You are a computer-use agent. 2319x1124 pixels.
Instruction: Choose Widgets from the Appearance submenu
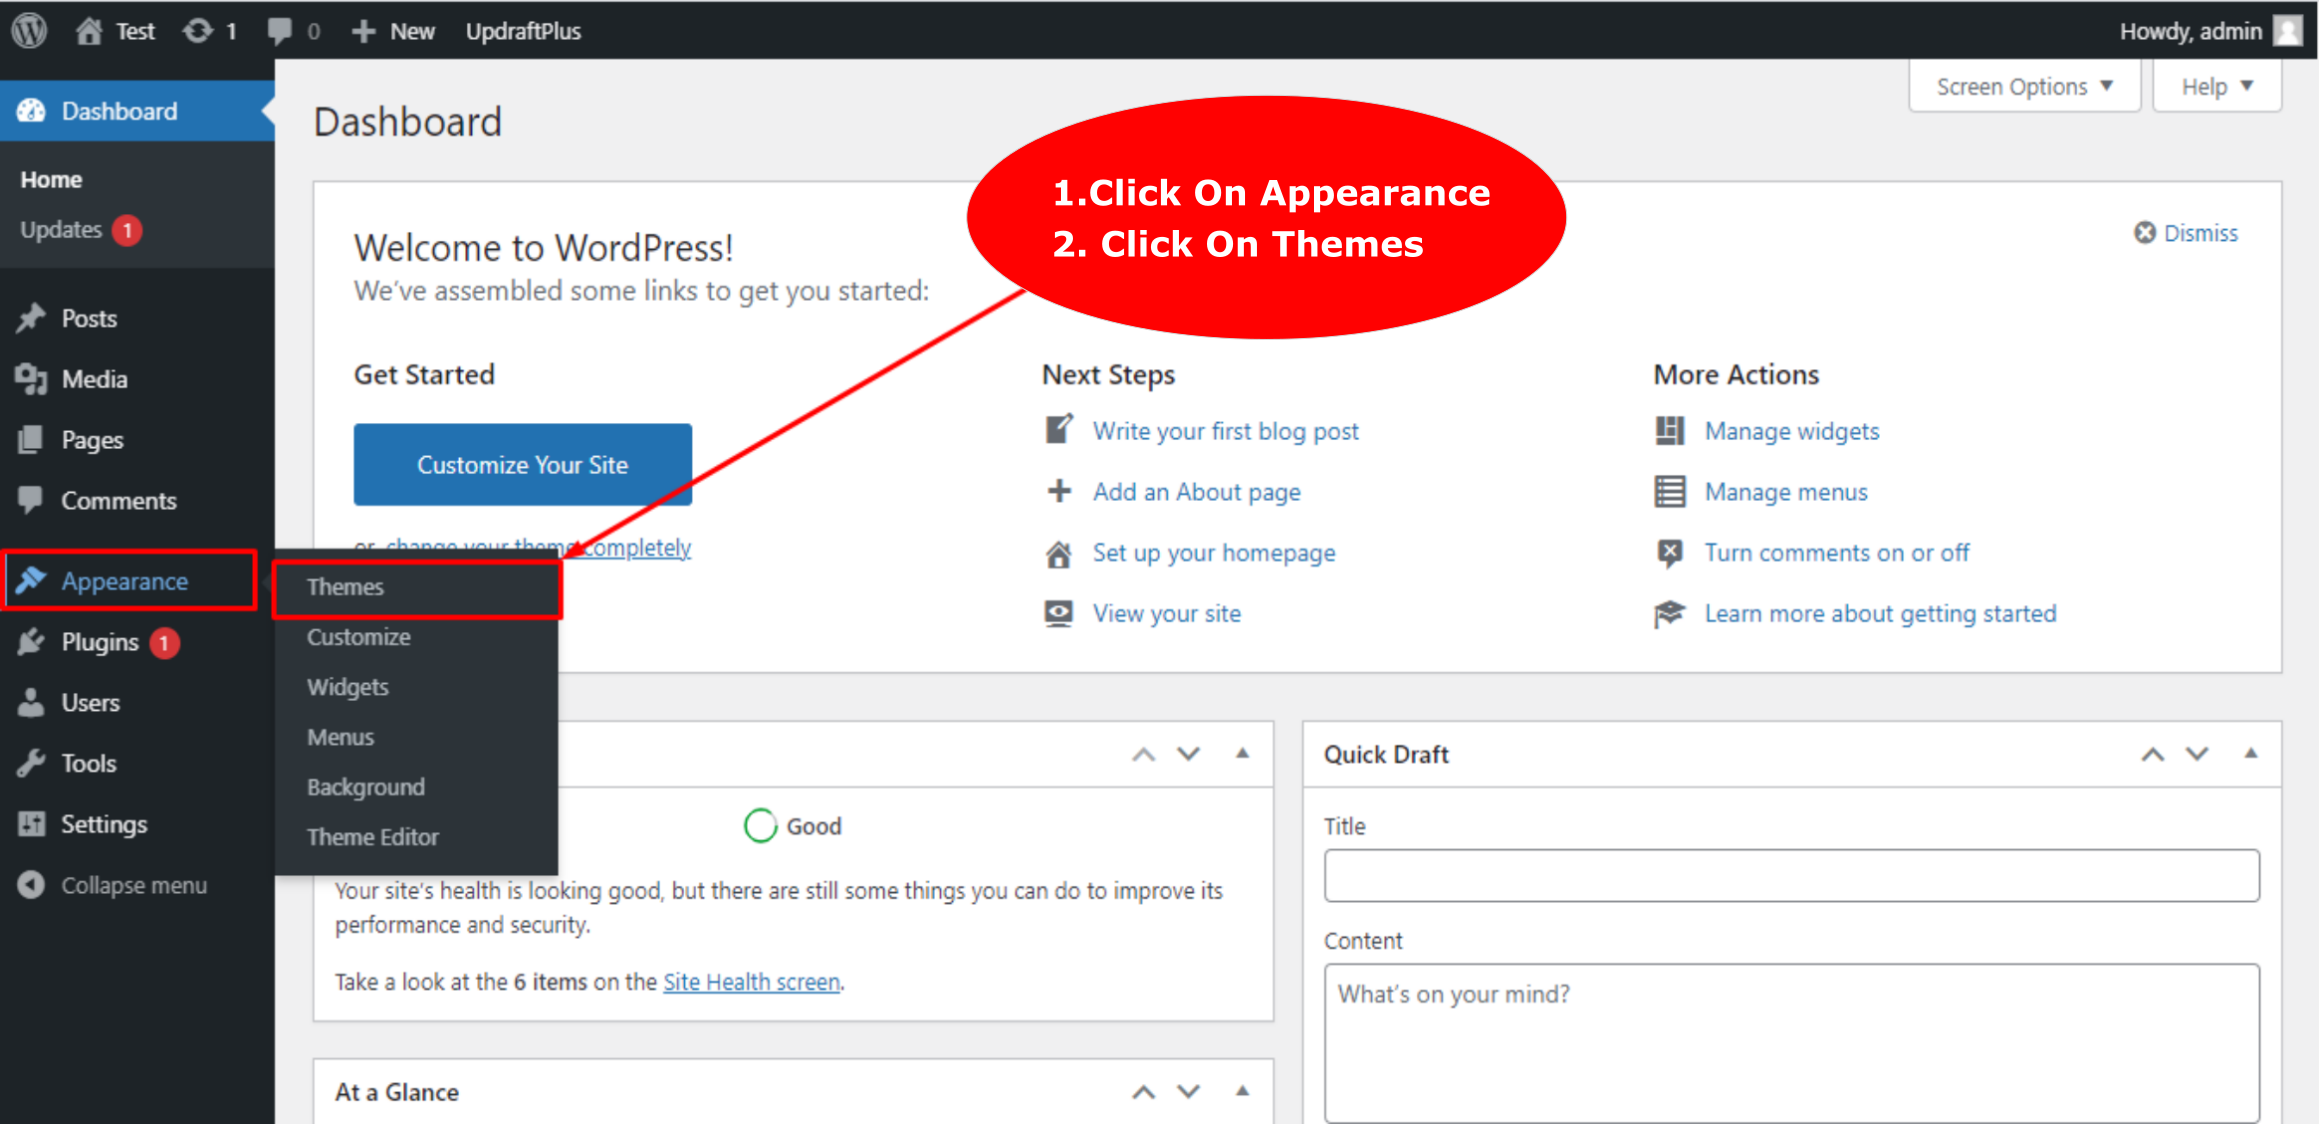tap(347, 687)
